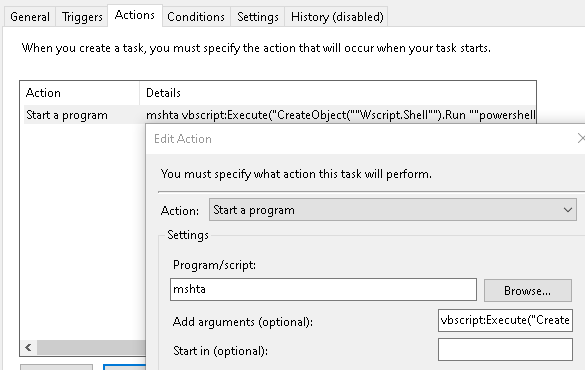The width and height of the screenshot is (585, 370).
Task: Focus the Program/script mshta field
Action: pyautogui.click(x=323, y=289)
